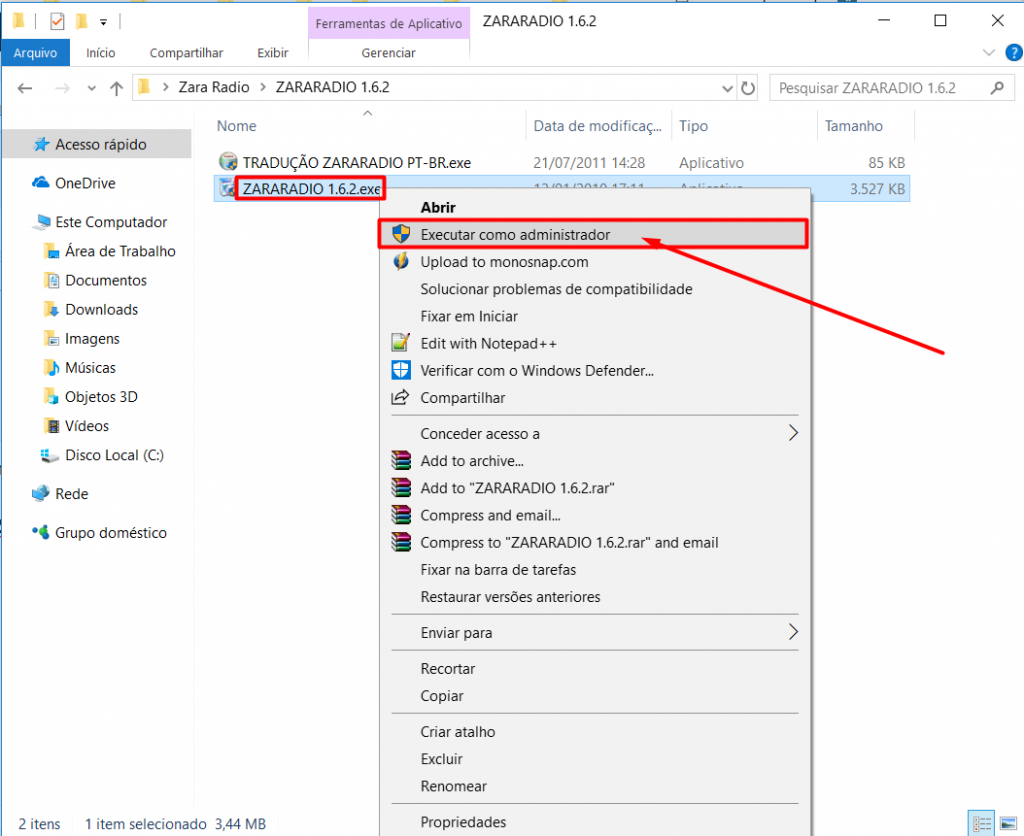Expand the Conceder acesso a submenu arrow

[793, 433]
